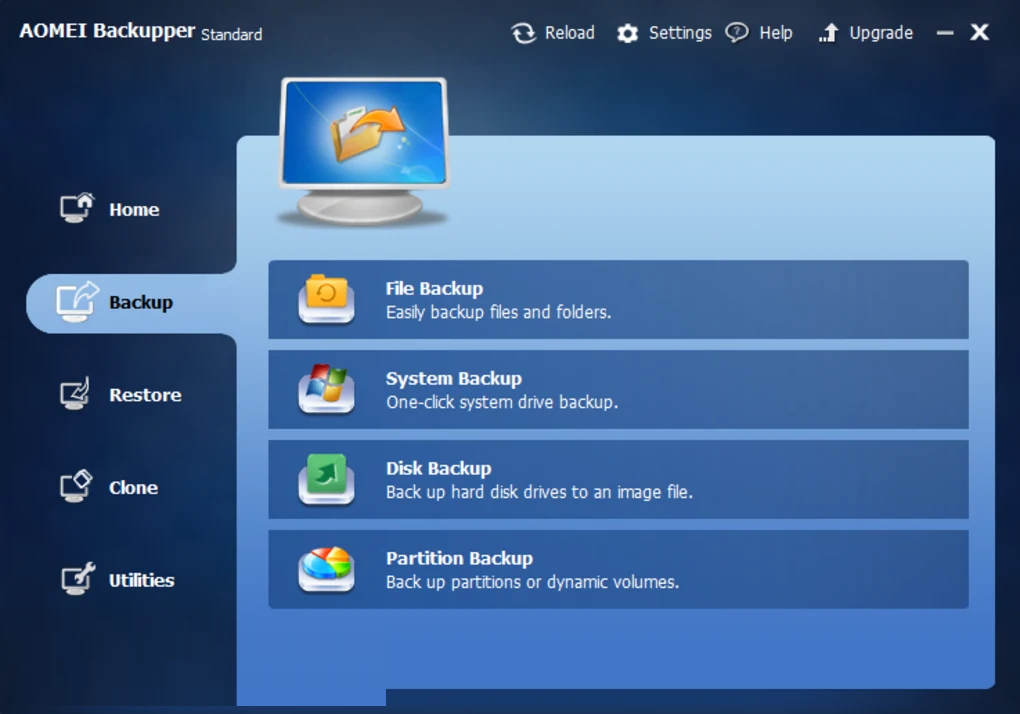Click the Restore monitor icon in sidebar
Viewport: 1020px width, 714px height.
[x=75, y=394]
